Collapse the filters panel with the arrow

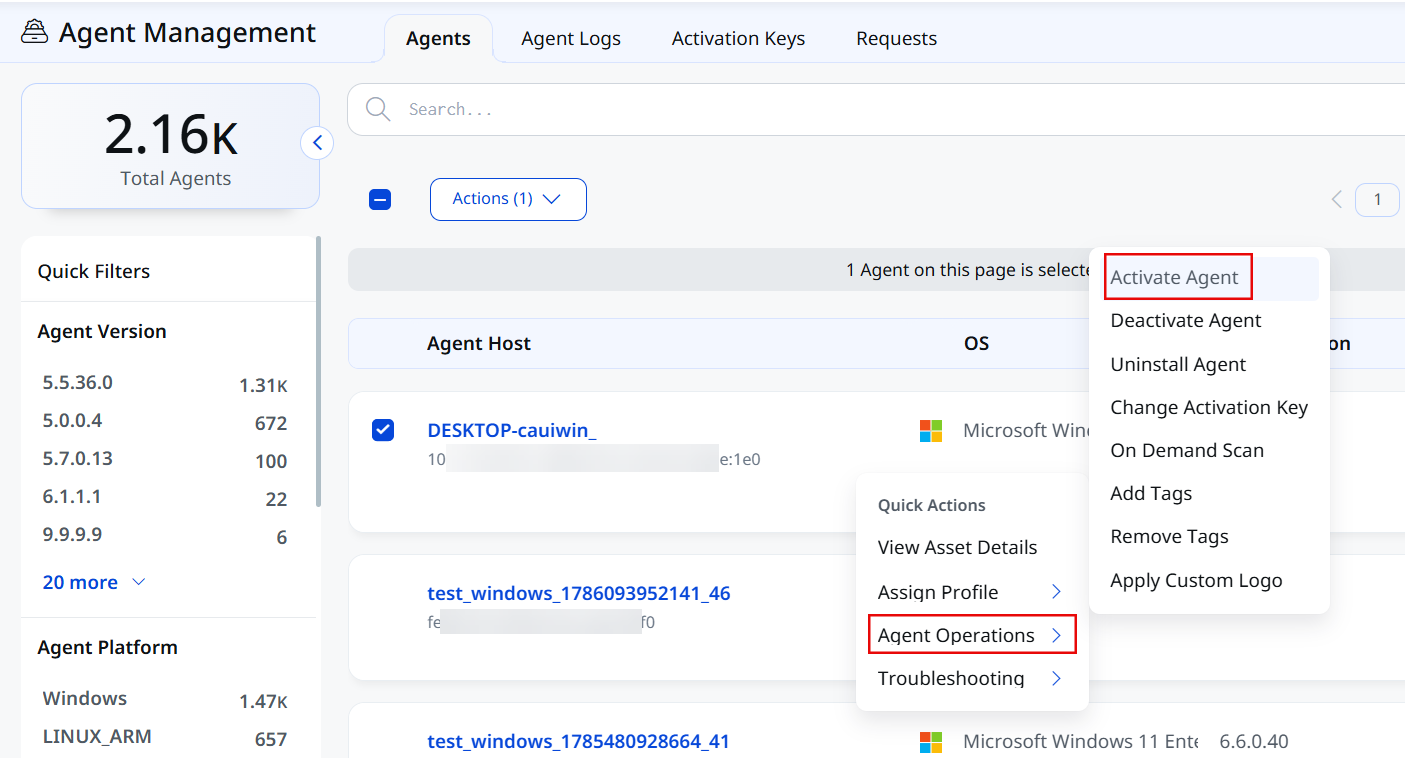tap(317, 143)
